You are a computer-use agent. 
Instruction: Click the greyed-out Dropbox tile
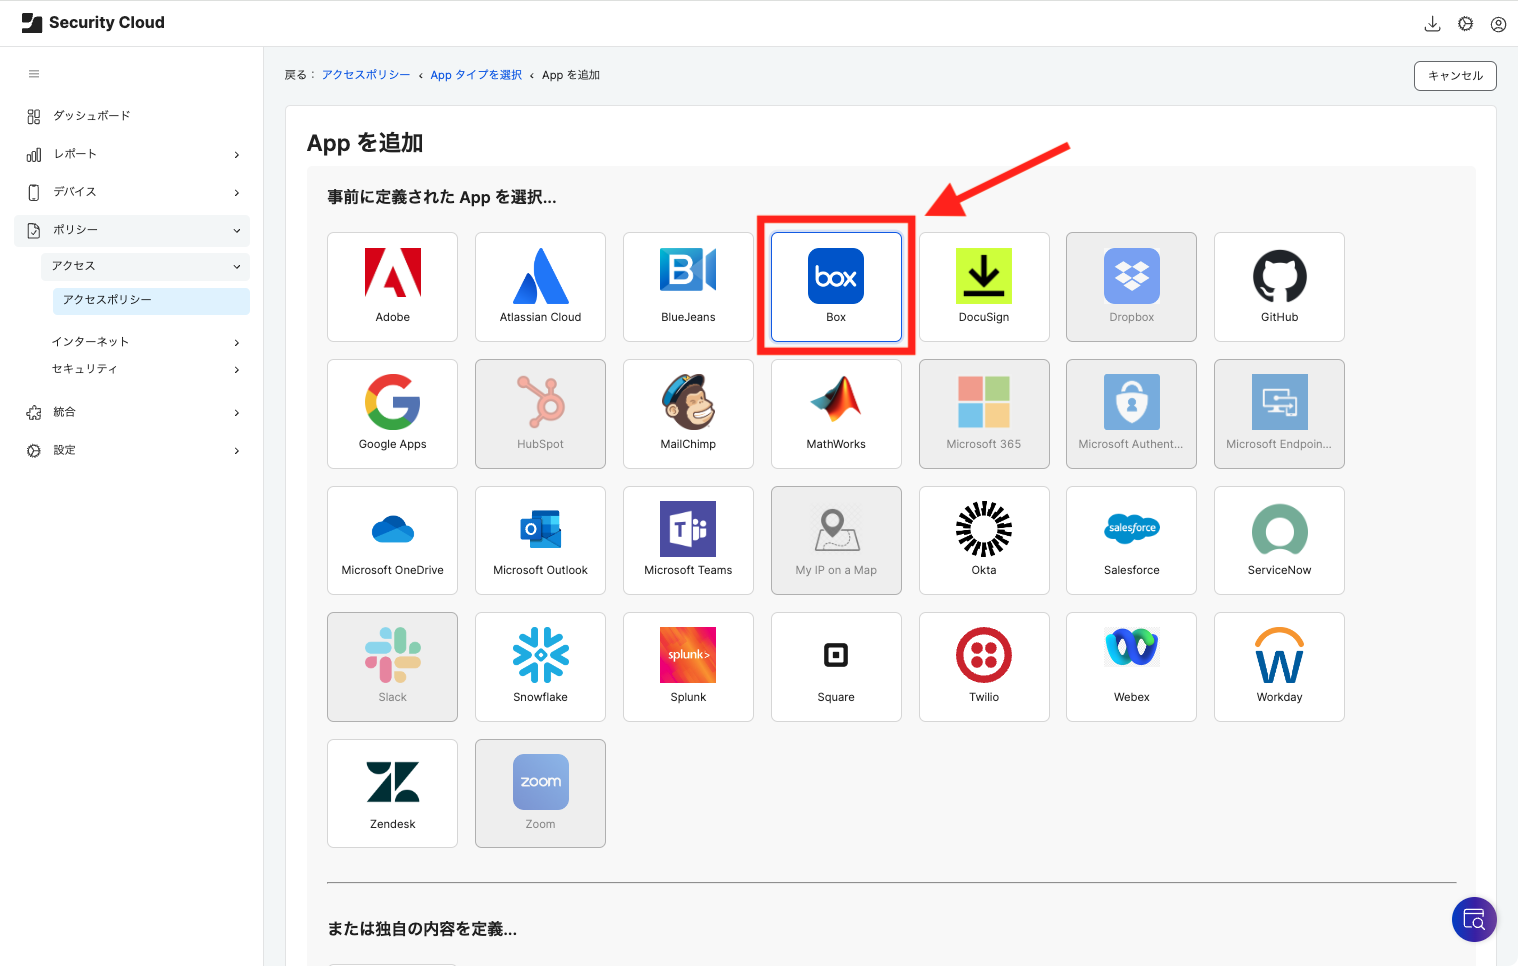click(1131, 287)
